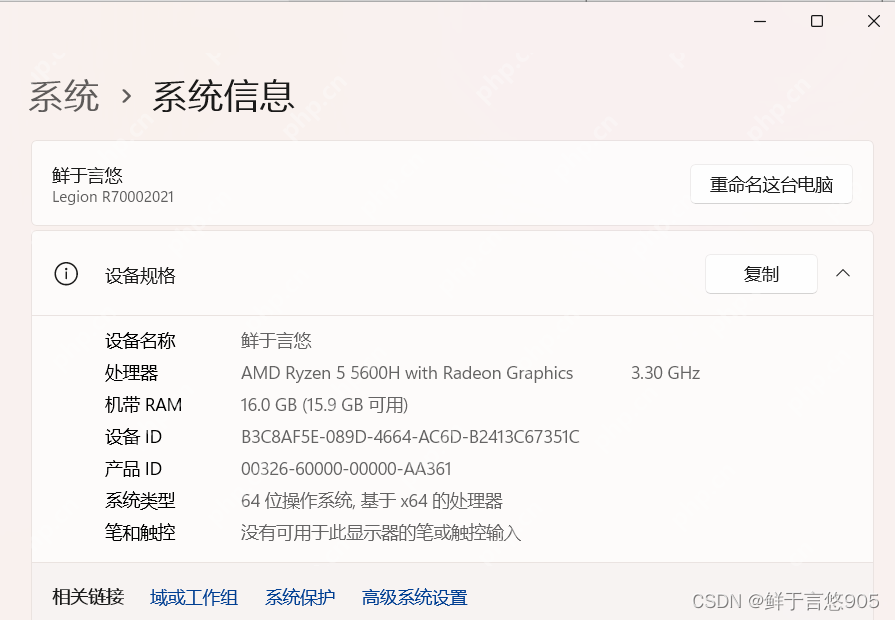Click the 设备规格 section header text
This screenshot has width=895, height=620.
140,276
